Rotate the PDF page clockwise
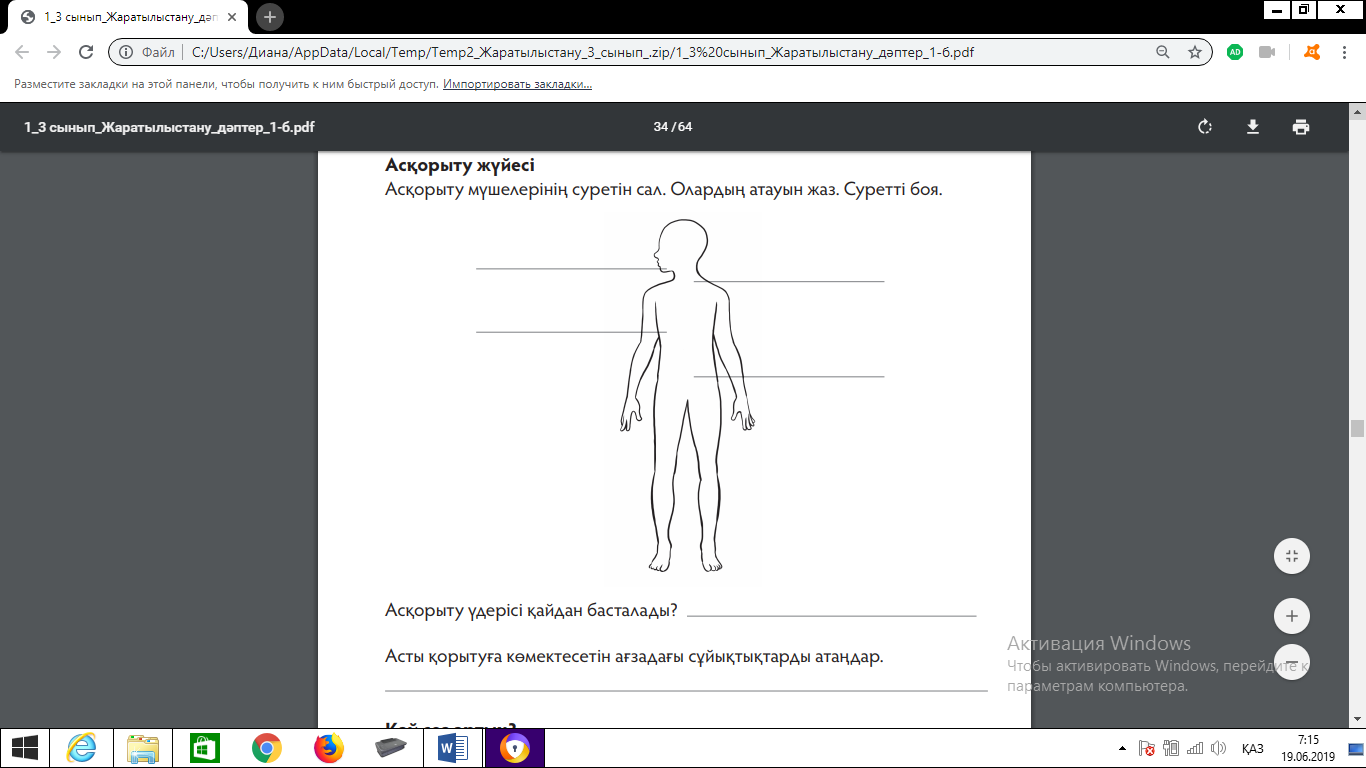This screenshot has height=768, width=1366. (x=1205, y=127)
